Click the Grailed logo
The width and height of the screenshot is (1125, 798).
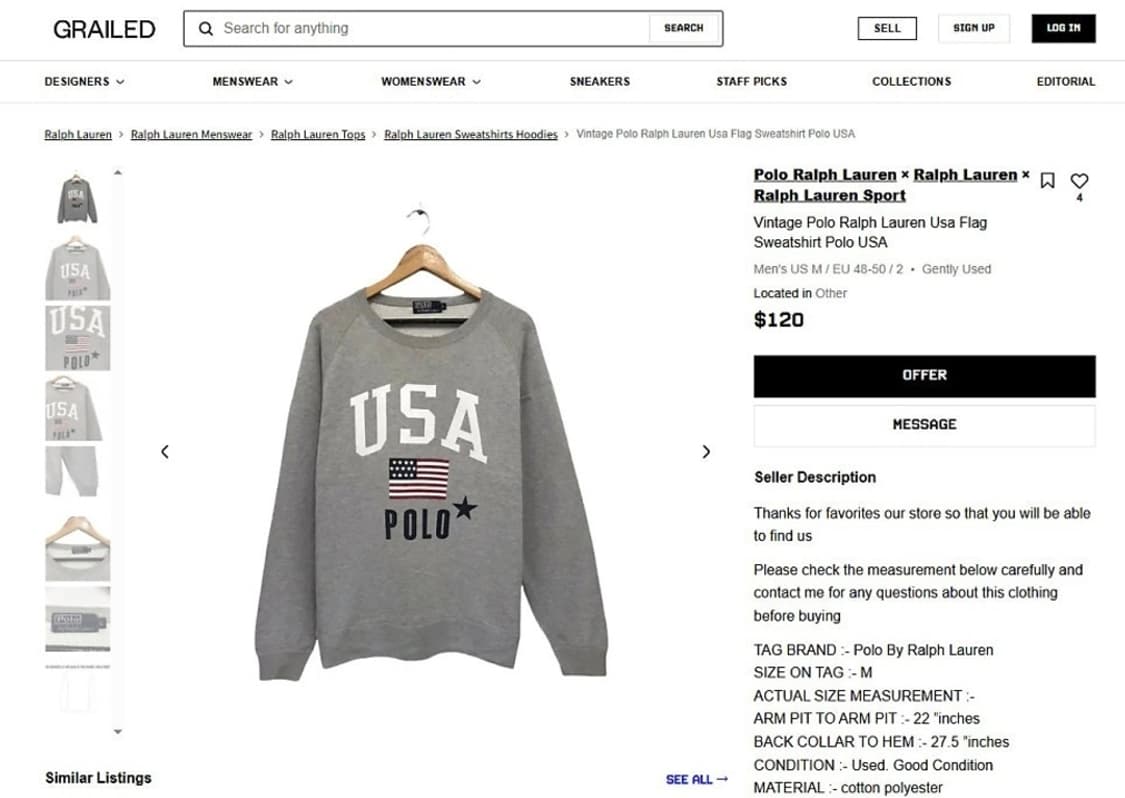click(104, 29)
